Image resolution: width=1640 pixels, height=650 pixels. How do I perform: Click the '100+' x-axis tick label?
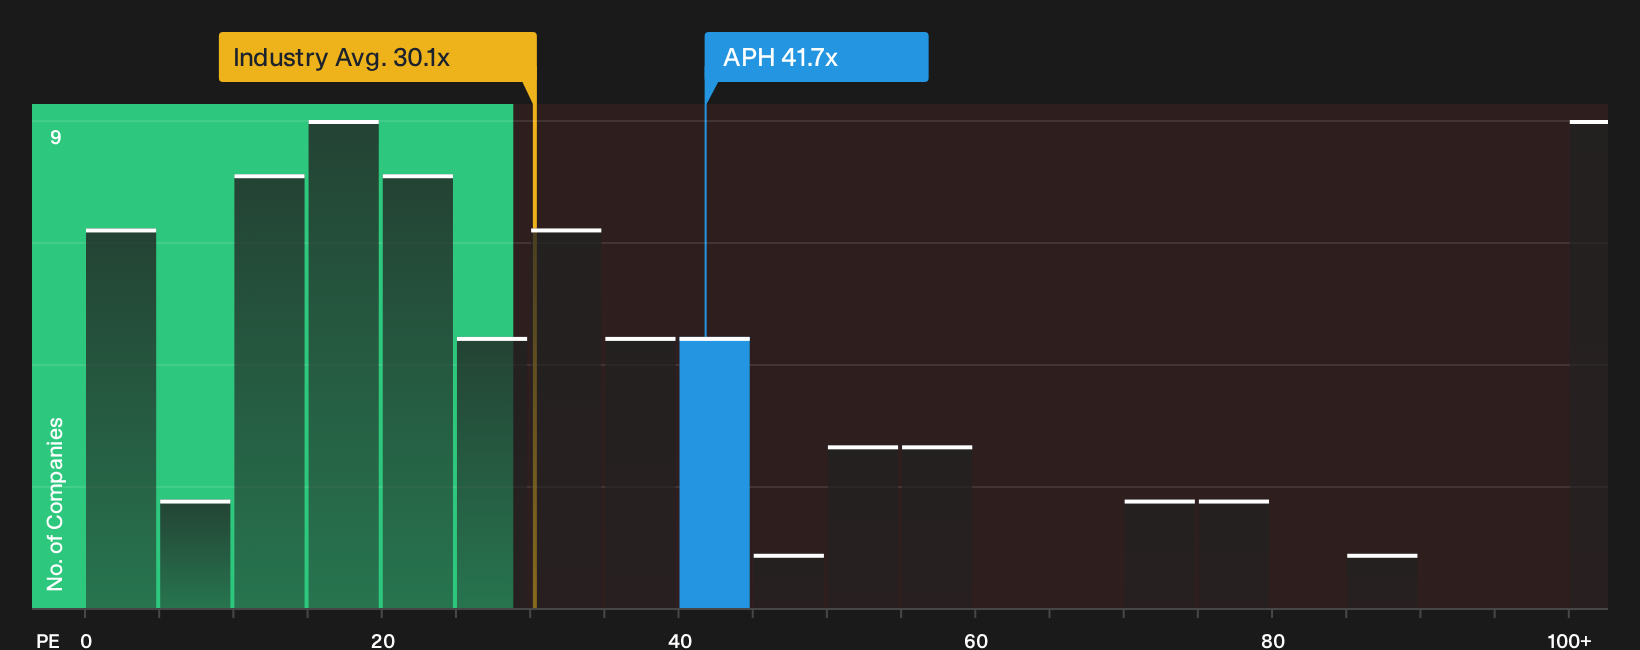pos(1569,641)
